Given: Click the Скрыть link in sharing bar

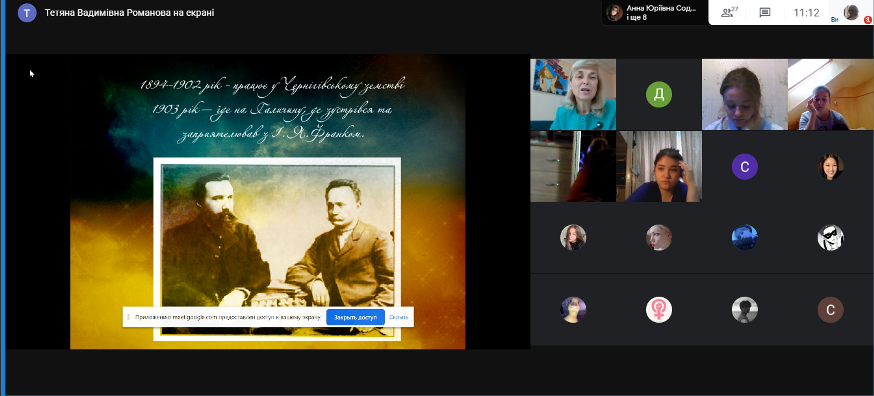Looking at the screenshot, I should coord(399,317).
